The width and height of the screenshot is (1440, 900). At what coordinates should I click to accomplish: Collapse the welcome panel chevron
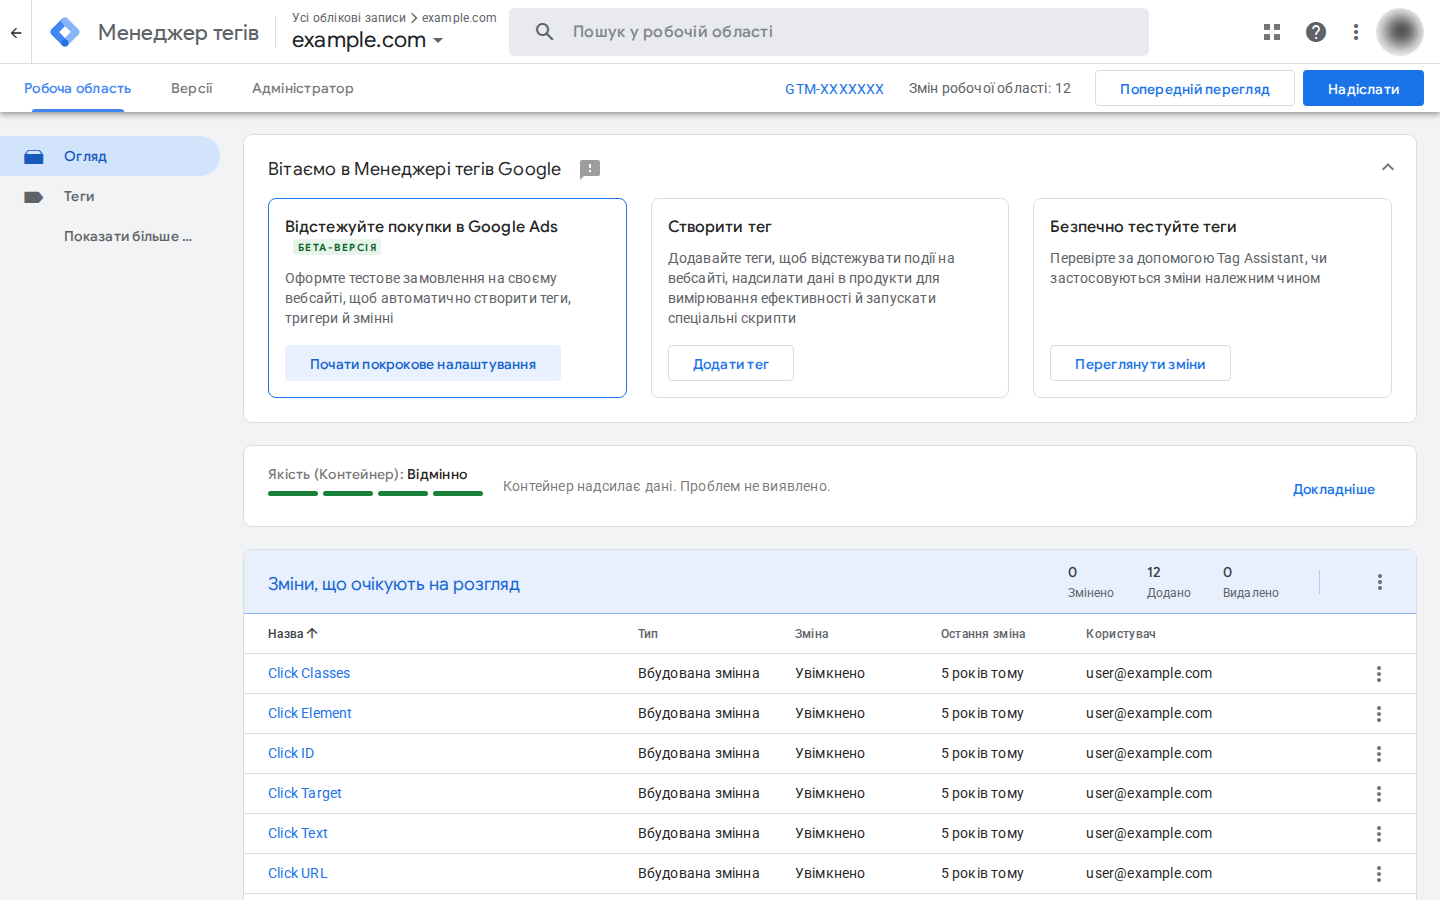[1388, 167]
